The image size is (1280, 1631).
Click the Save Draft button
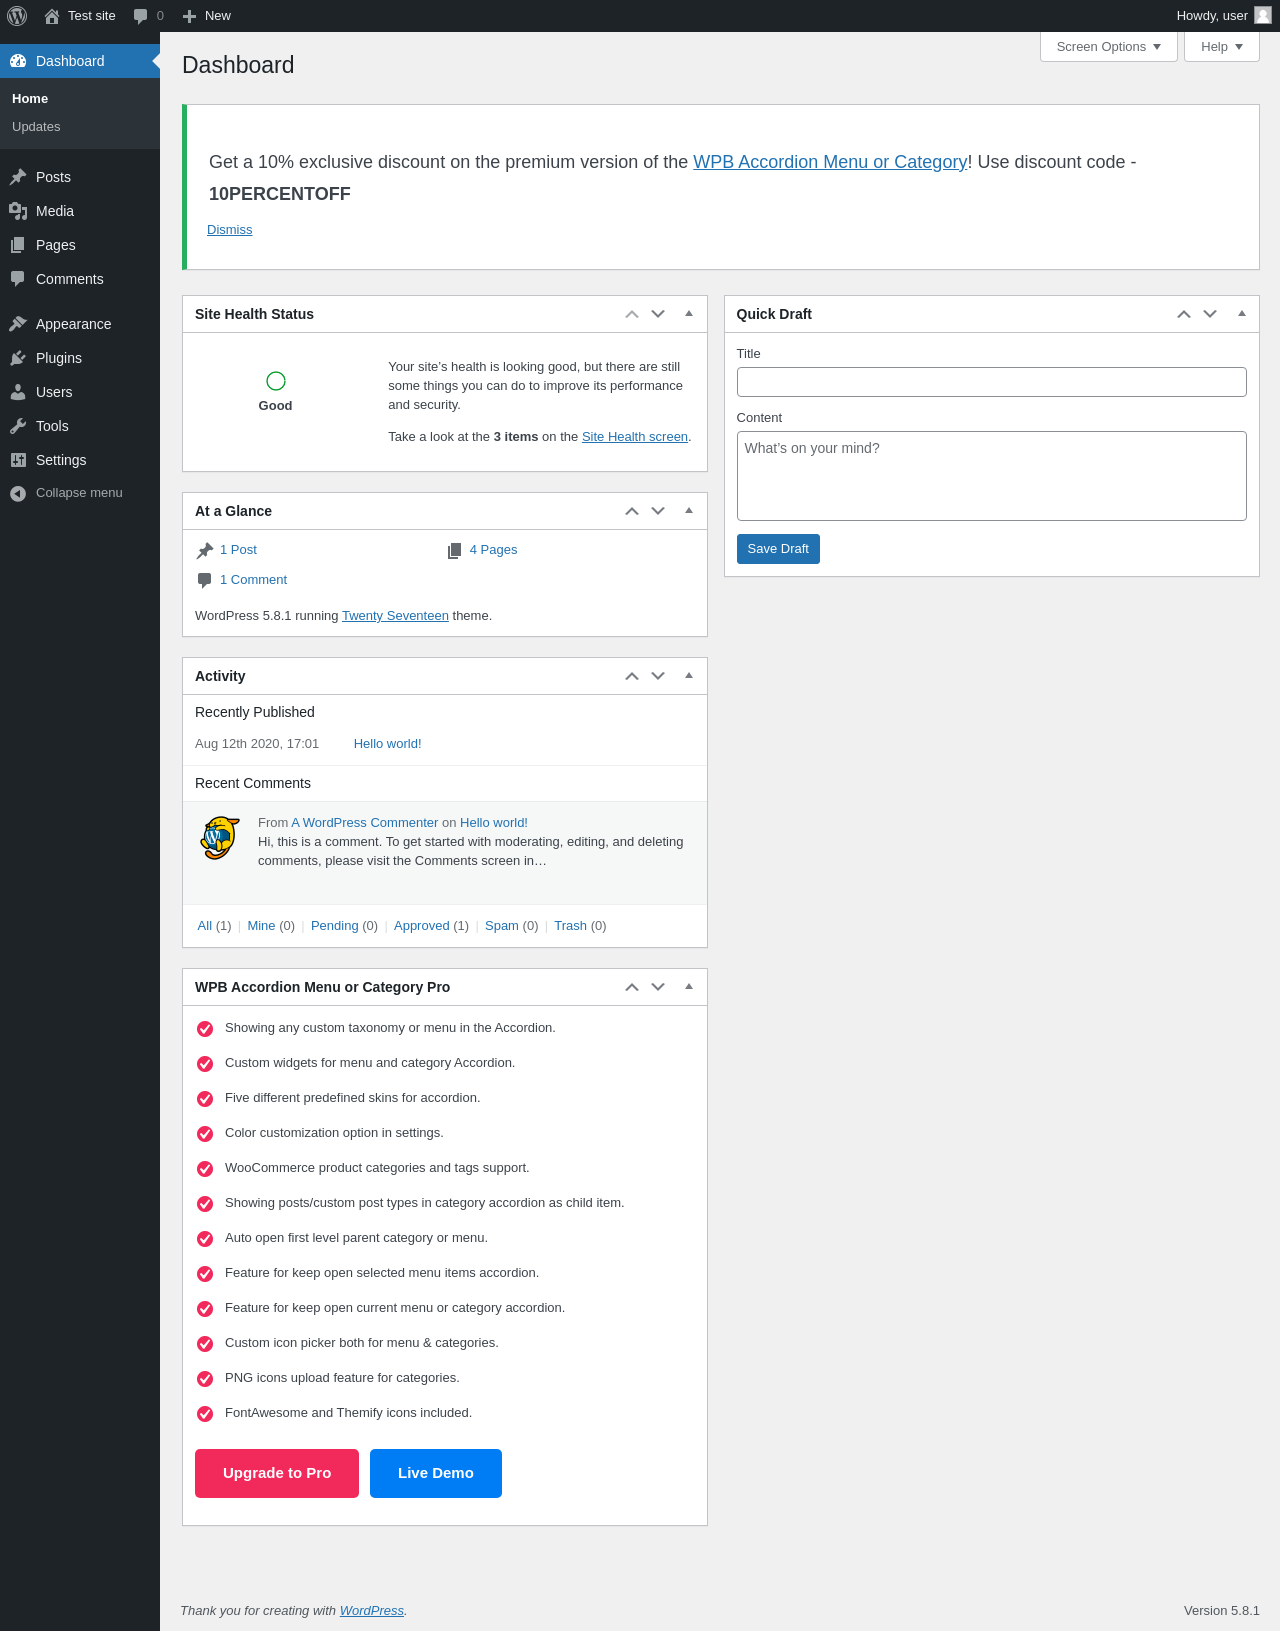click(778, 549)
